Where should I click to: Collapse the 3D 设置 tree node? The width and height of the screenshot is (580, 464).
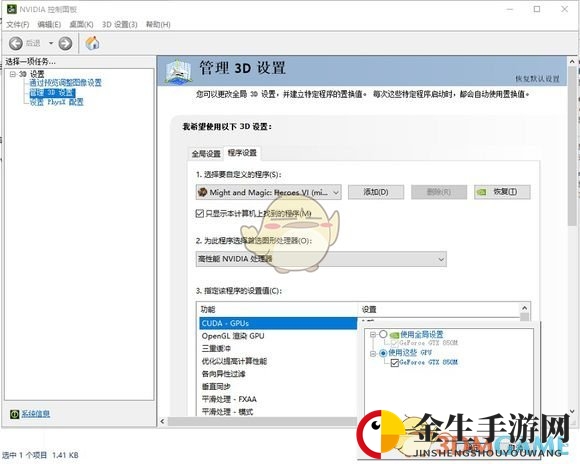pyautogui.click(x=13, y=74)
